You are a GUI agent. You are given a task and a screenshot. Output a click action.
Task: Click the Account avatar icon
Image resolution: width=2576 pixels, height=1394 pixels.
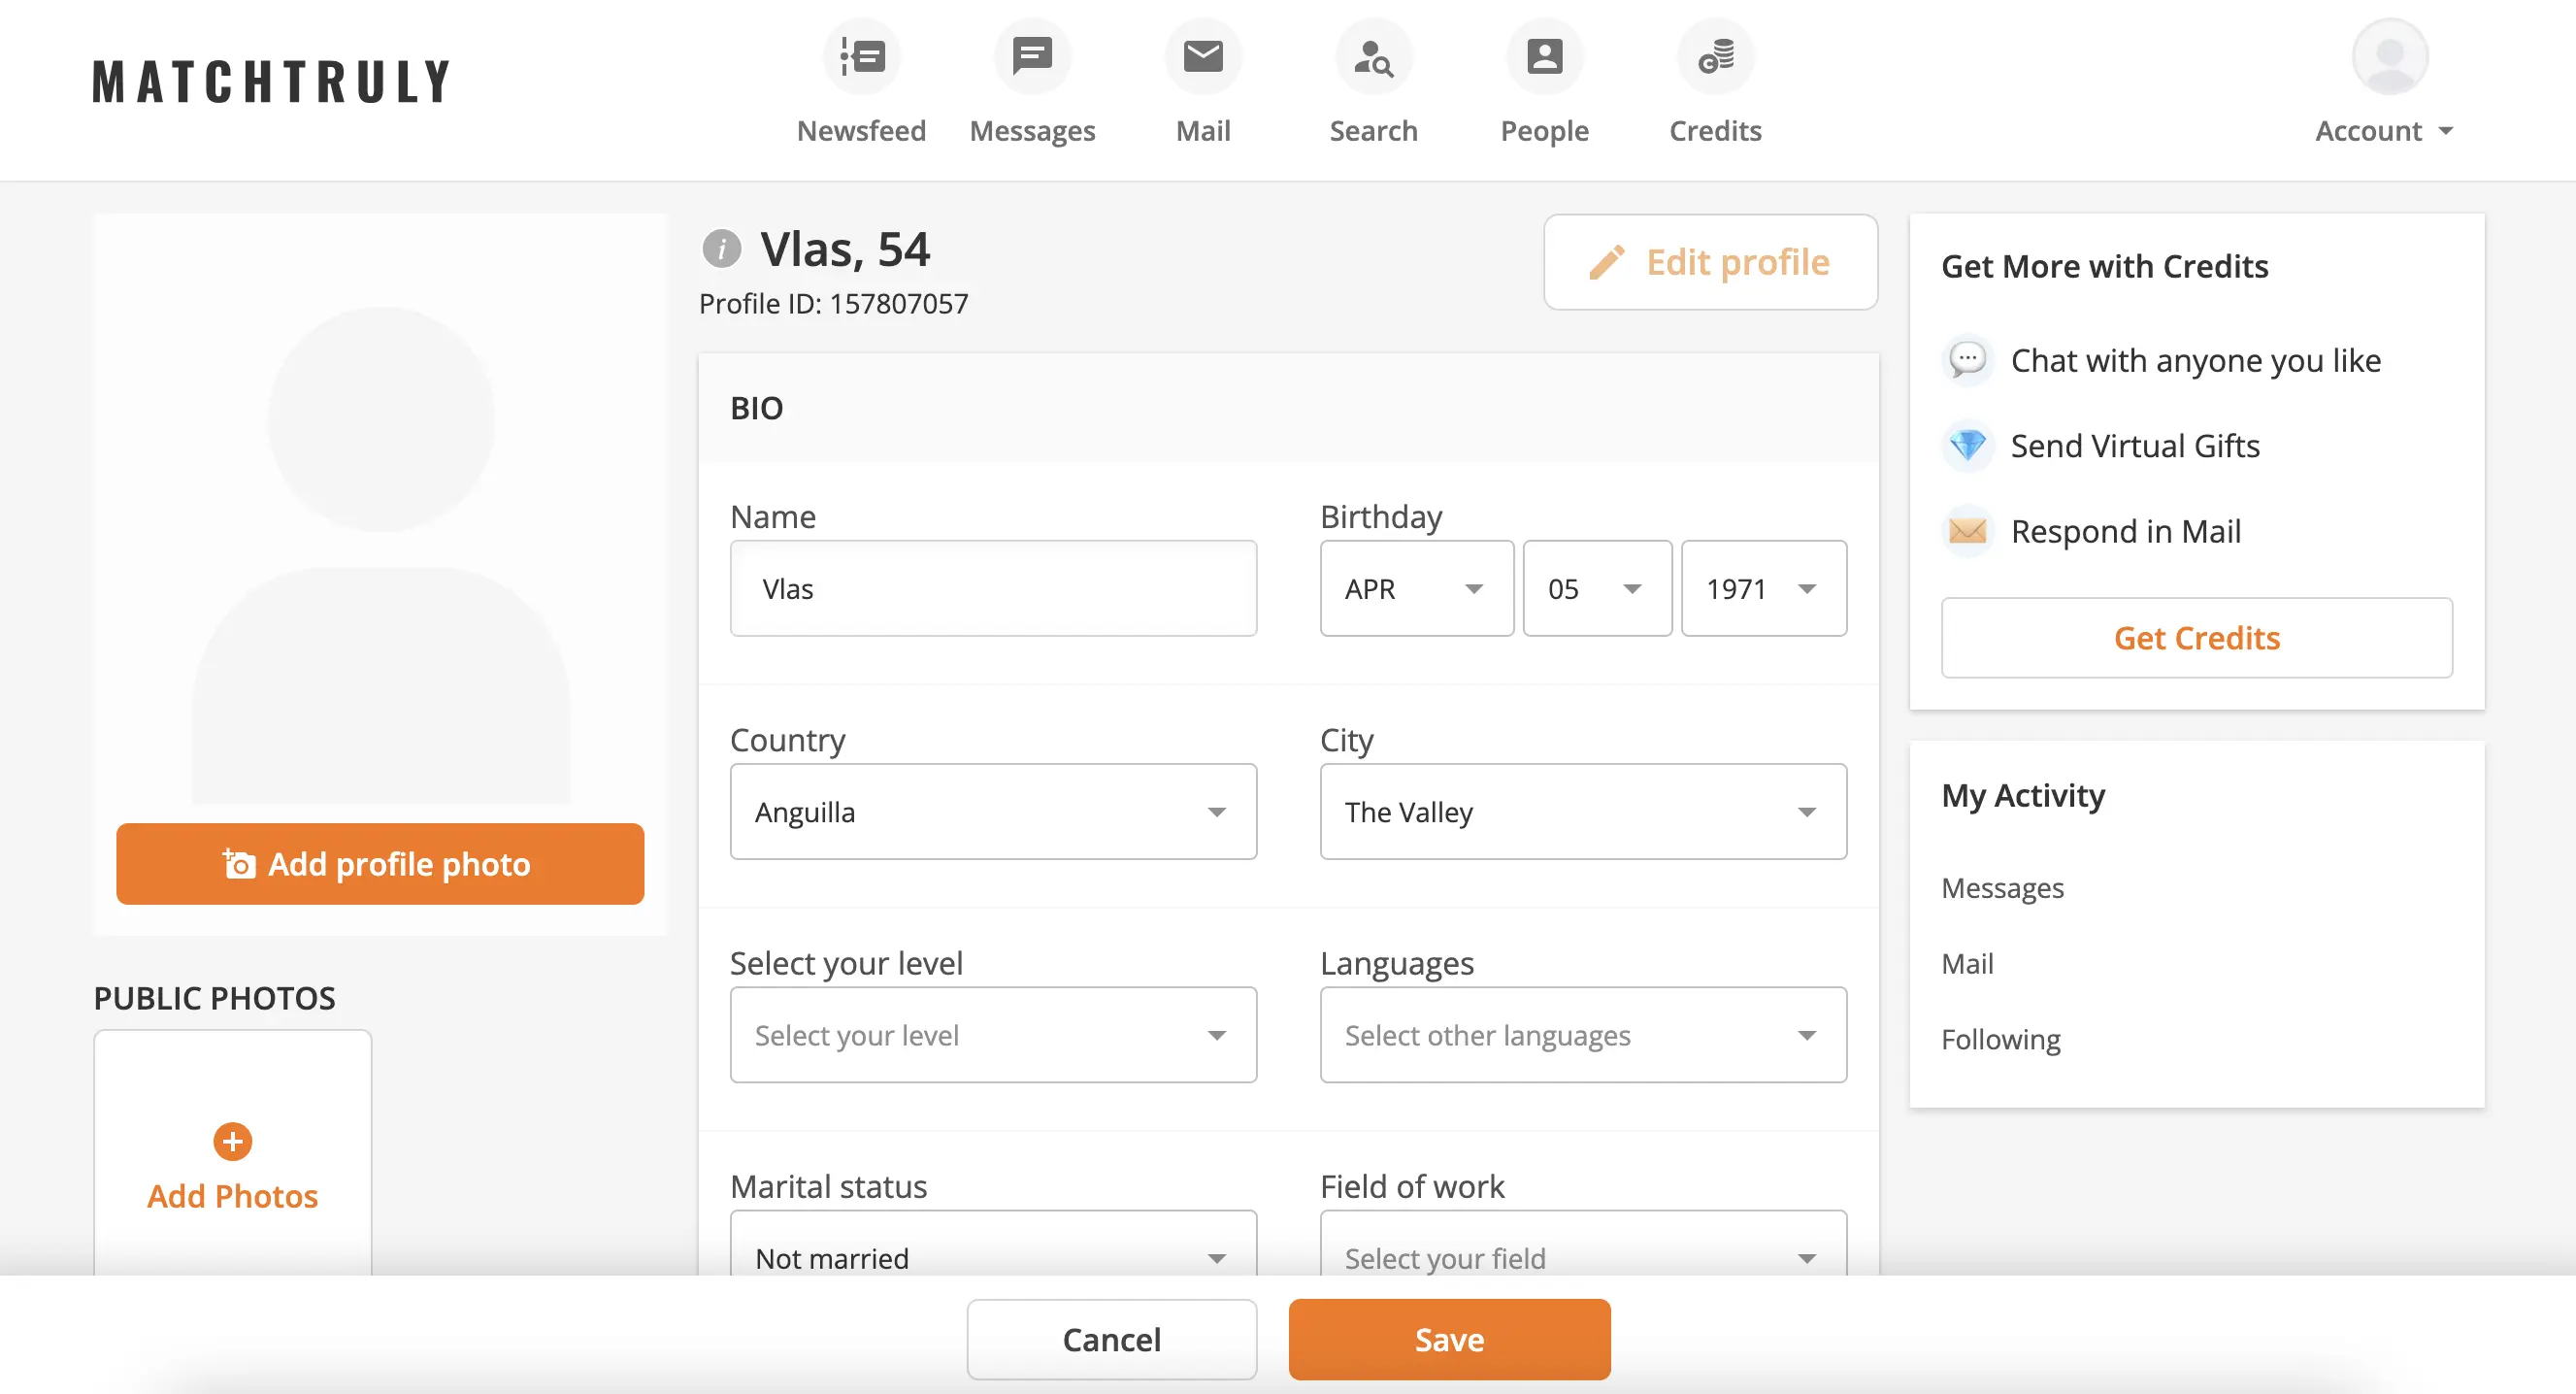tap(2389, 57)
